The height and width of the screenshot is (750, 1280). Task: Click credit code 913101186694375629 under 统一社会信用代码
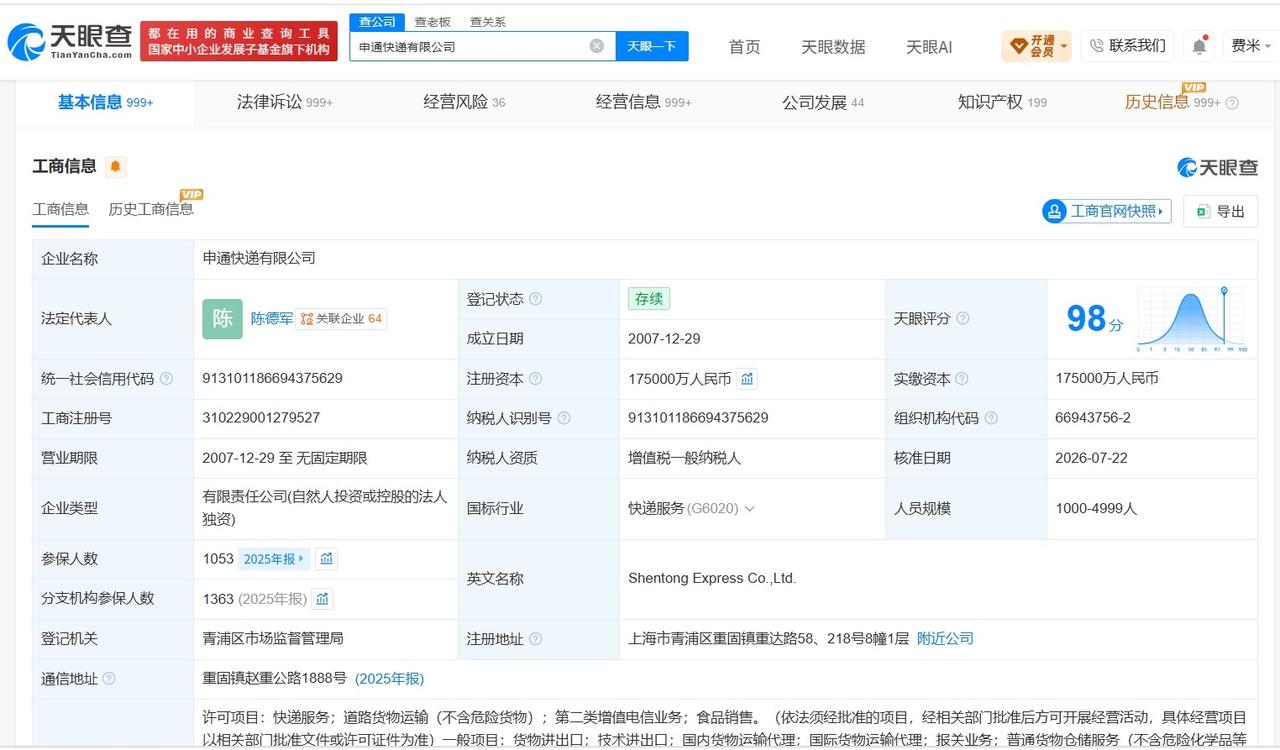[x=272, y=379]
